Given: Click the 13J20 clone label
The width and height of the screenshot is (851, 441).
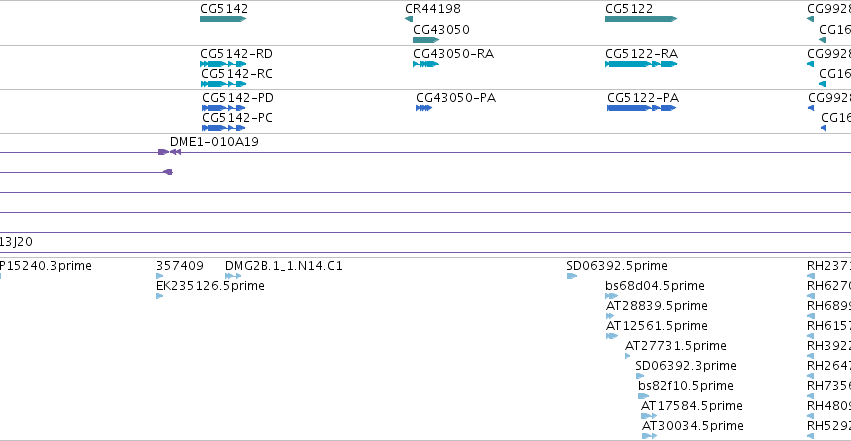Looking at the screenshot, I should 16,241.
